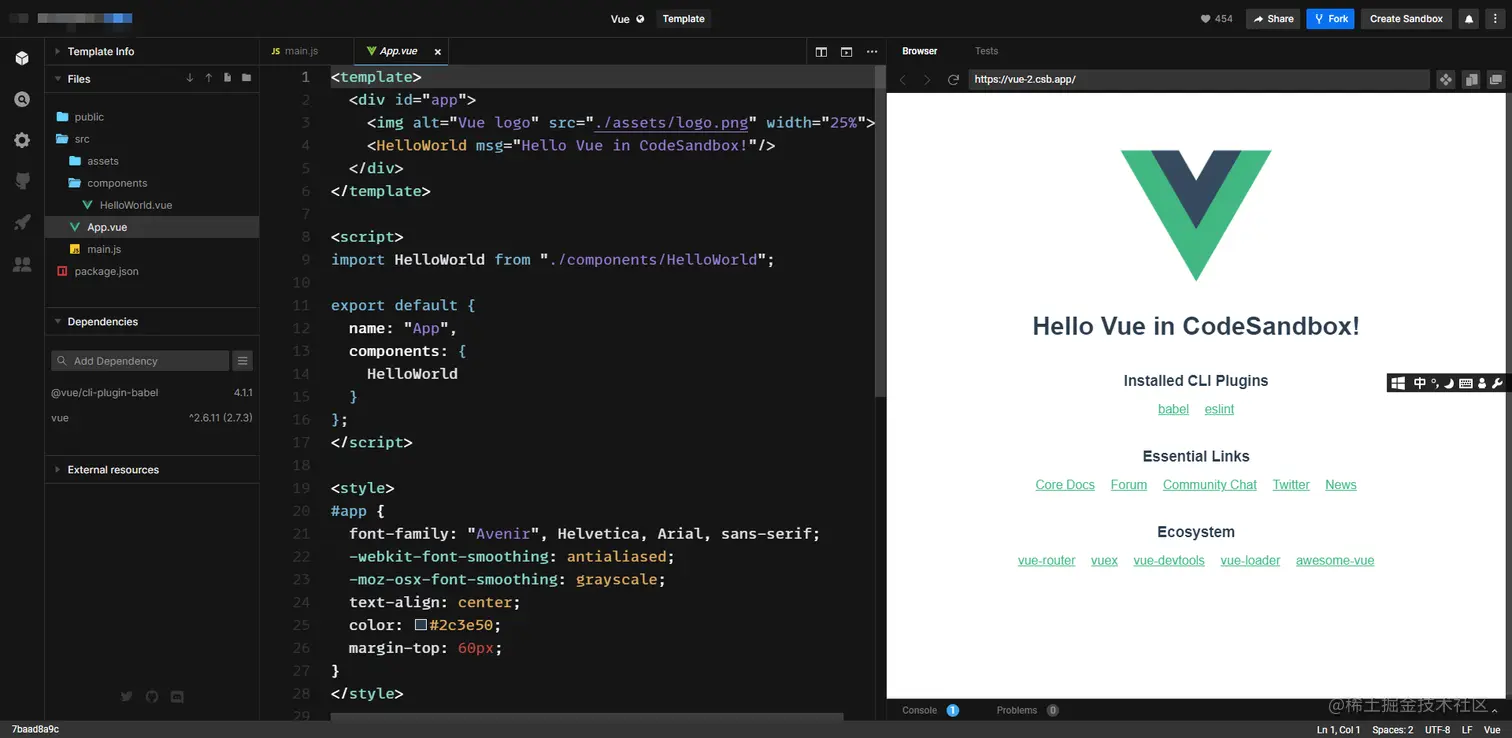Click the heart like icon with 454
1512x738 pixels.
(1206, 19)
